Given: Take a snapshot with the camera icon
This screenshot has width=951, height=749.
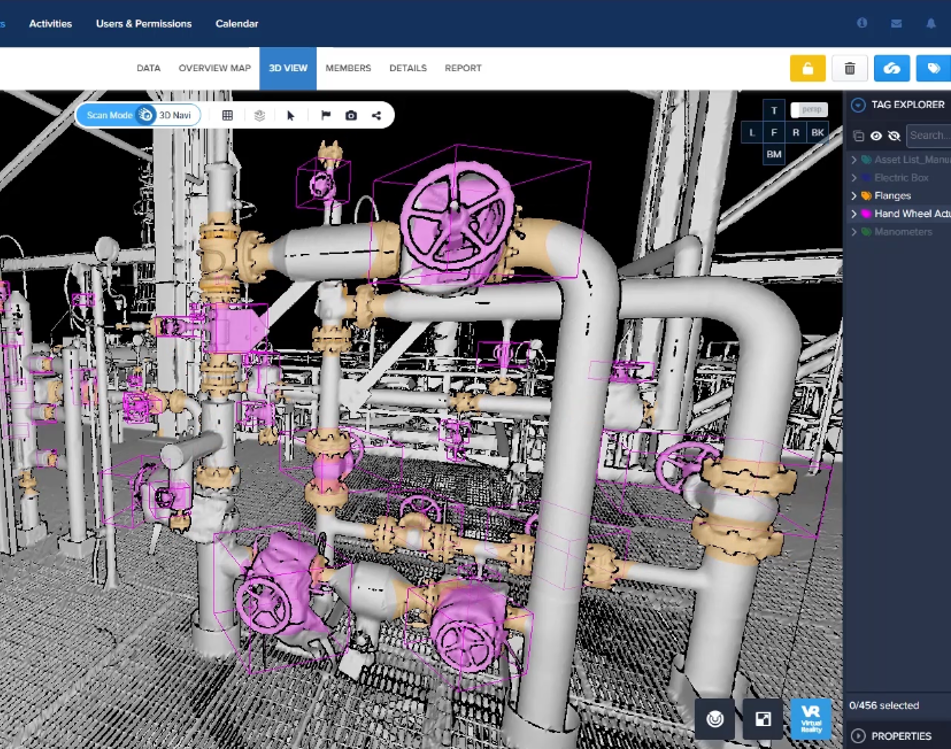Looking at the screenshot, I should click(x=351, y=115).
